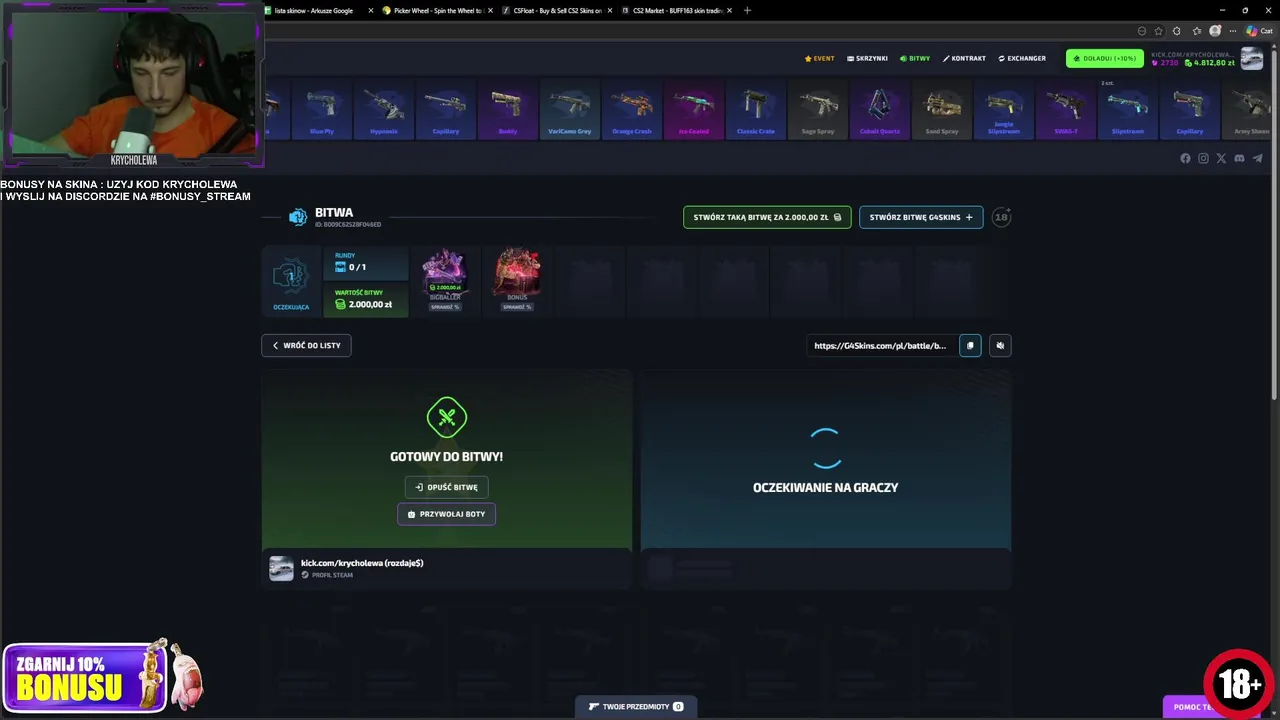Click the Blue Ply skin drop

point(322,111)
